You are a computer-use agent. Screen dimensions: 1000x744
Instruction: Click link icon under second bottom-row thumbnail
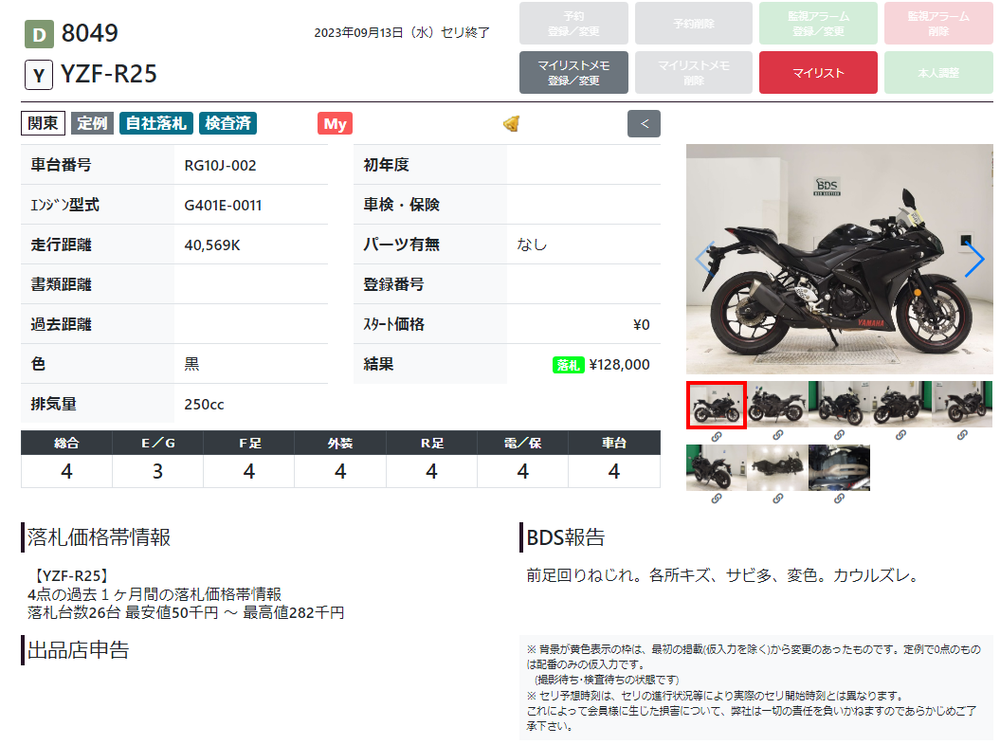pyautogui.click(x=777, y=499)
